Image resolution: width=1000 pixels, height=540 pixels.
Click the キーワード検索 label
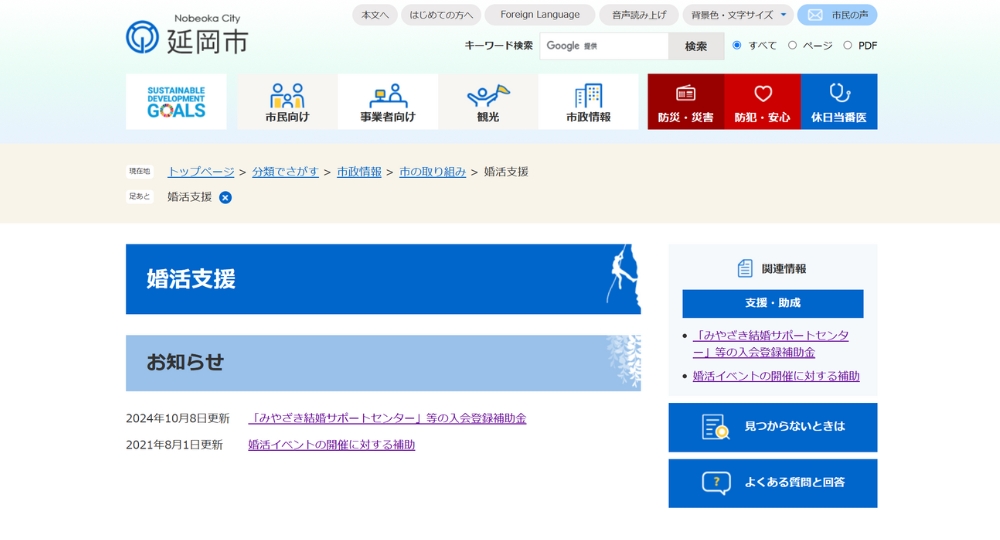coord(499,45)
